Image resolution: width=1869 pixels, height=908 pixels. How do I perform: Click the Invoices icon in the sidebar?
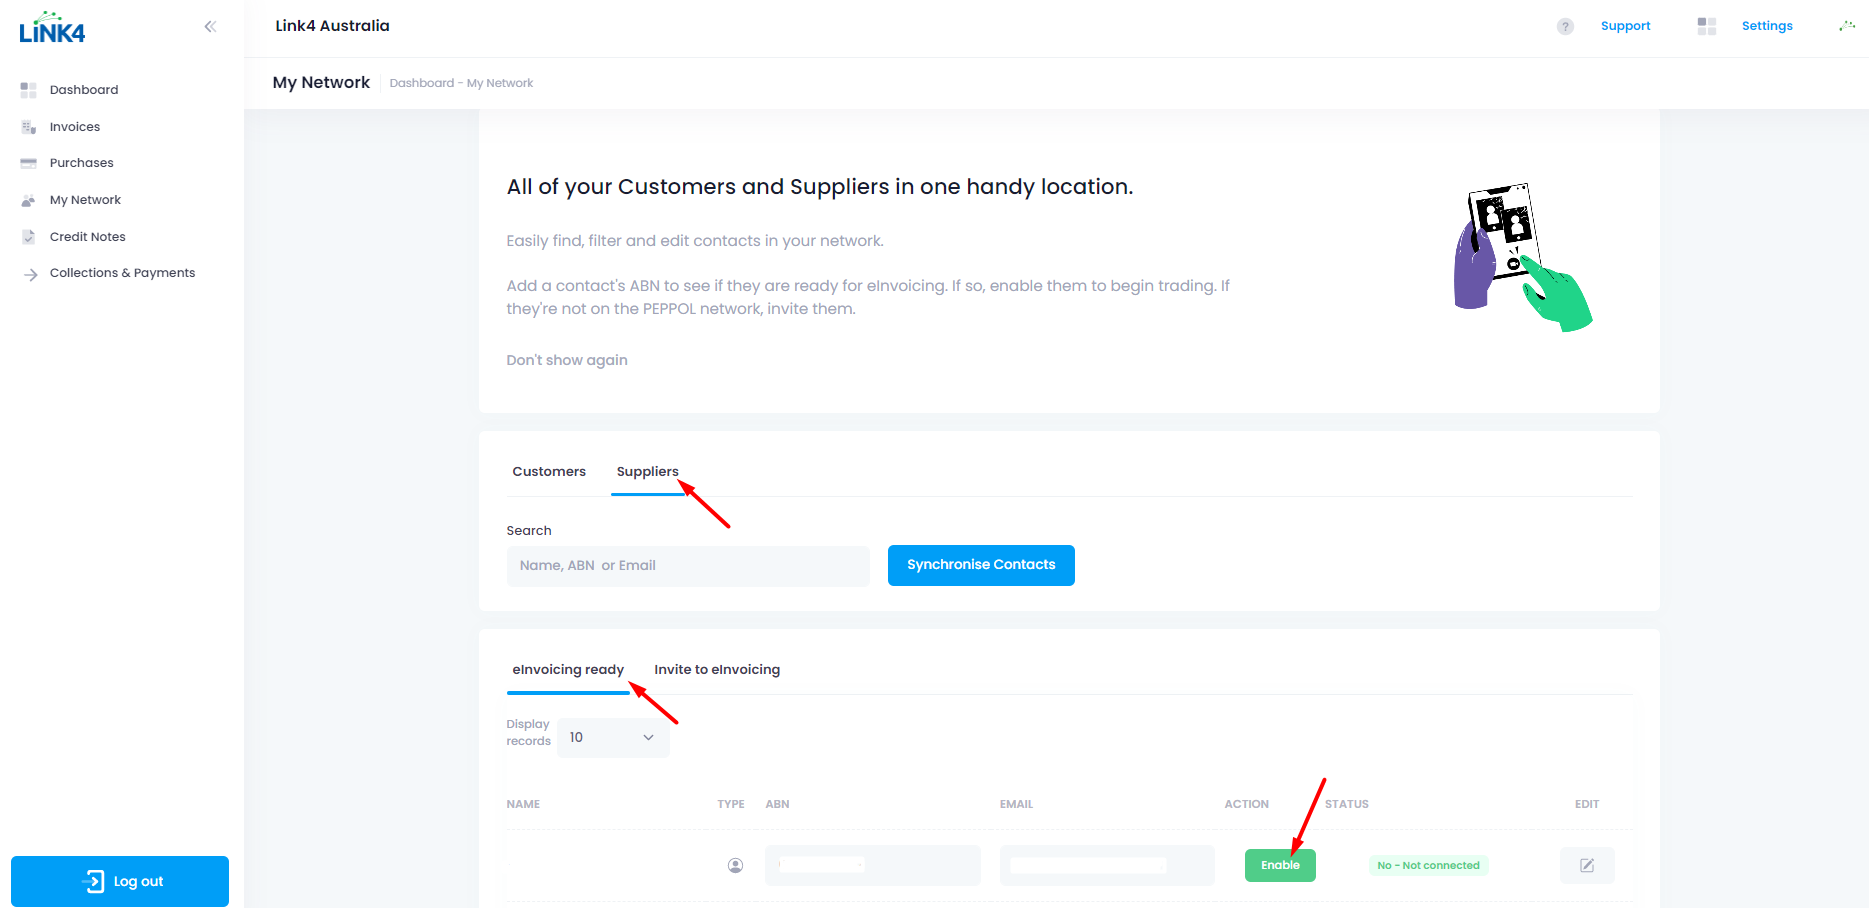[28, 127]
